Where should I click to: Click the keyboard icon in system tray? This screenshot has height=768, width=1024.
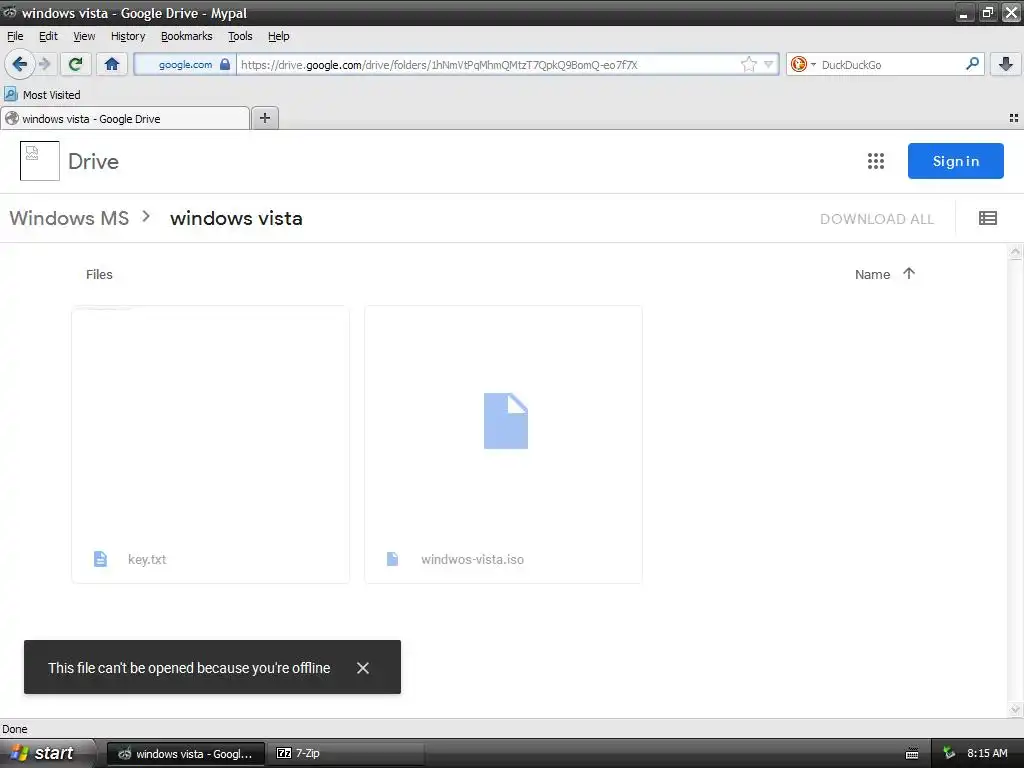tap(912, 754)
